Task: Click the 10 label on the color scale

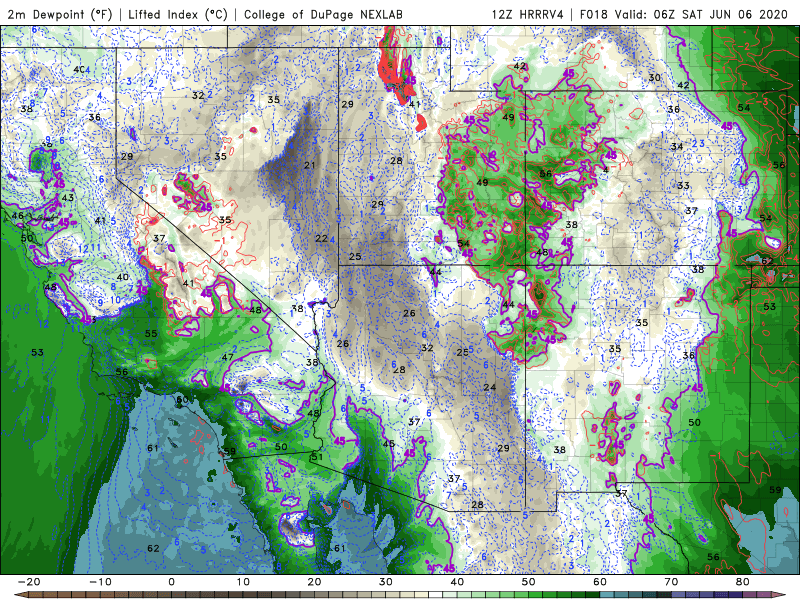Action: click(243, 582)
